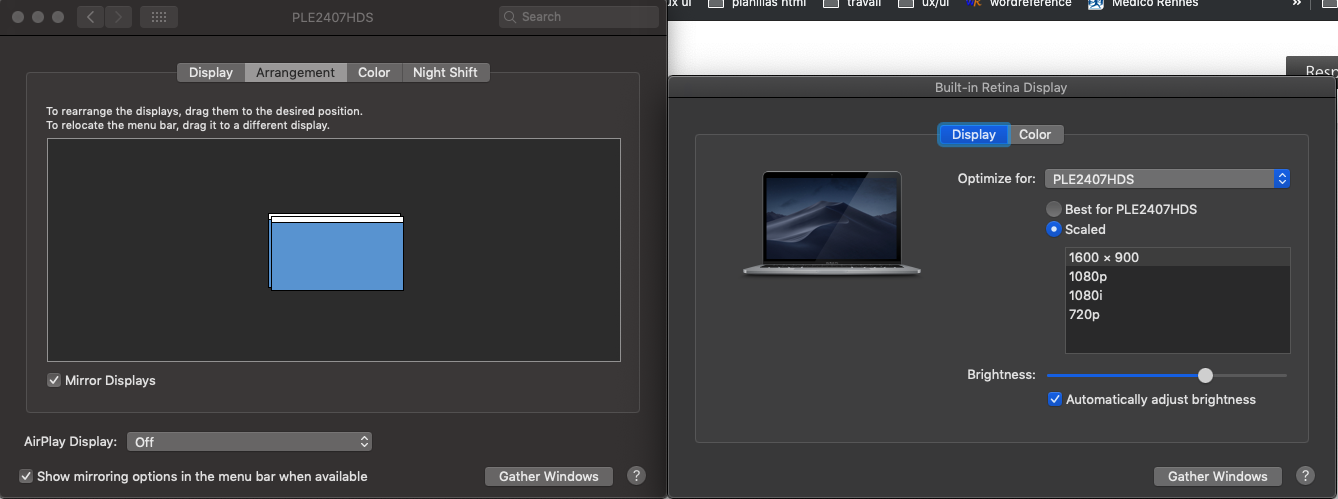Select the blue display rectangle in arrangement

(337, 255)
